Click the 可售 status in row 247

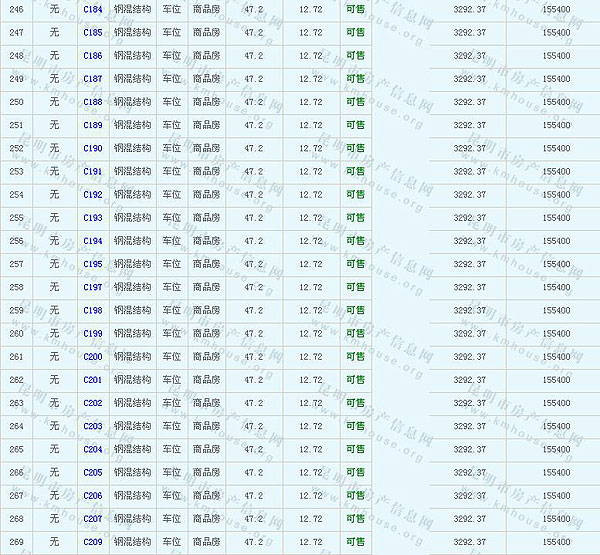click(355, 33)
